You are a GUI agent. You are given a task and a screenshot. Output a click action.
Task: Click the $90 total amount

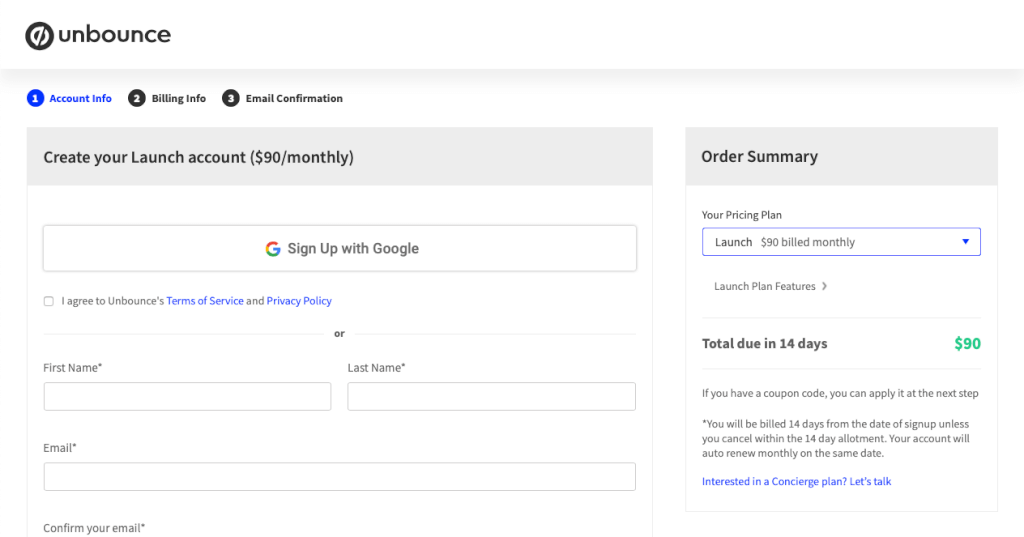pos(967,344)
